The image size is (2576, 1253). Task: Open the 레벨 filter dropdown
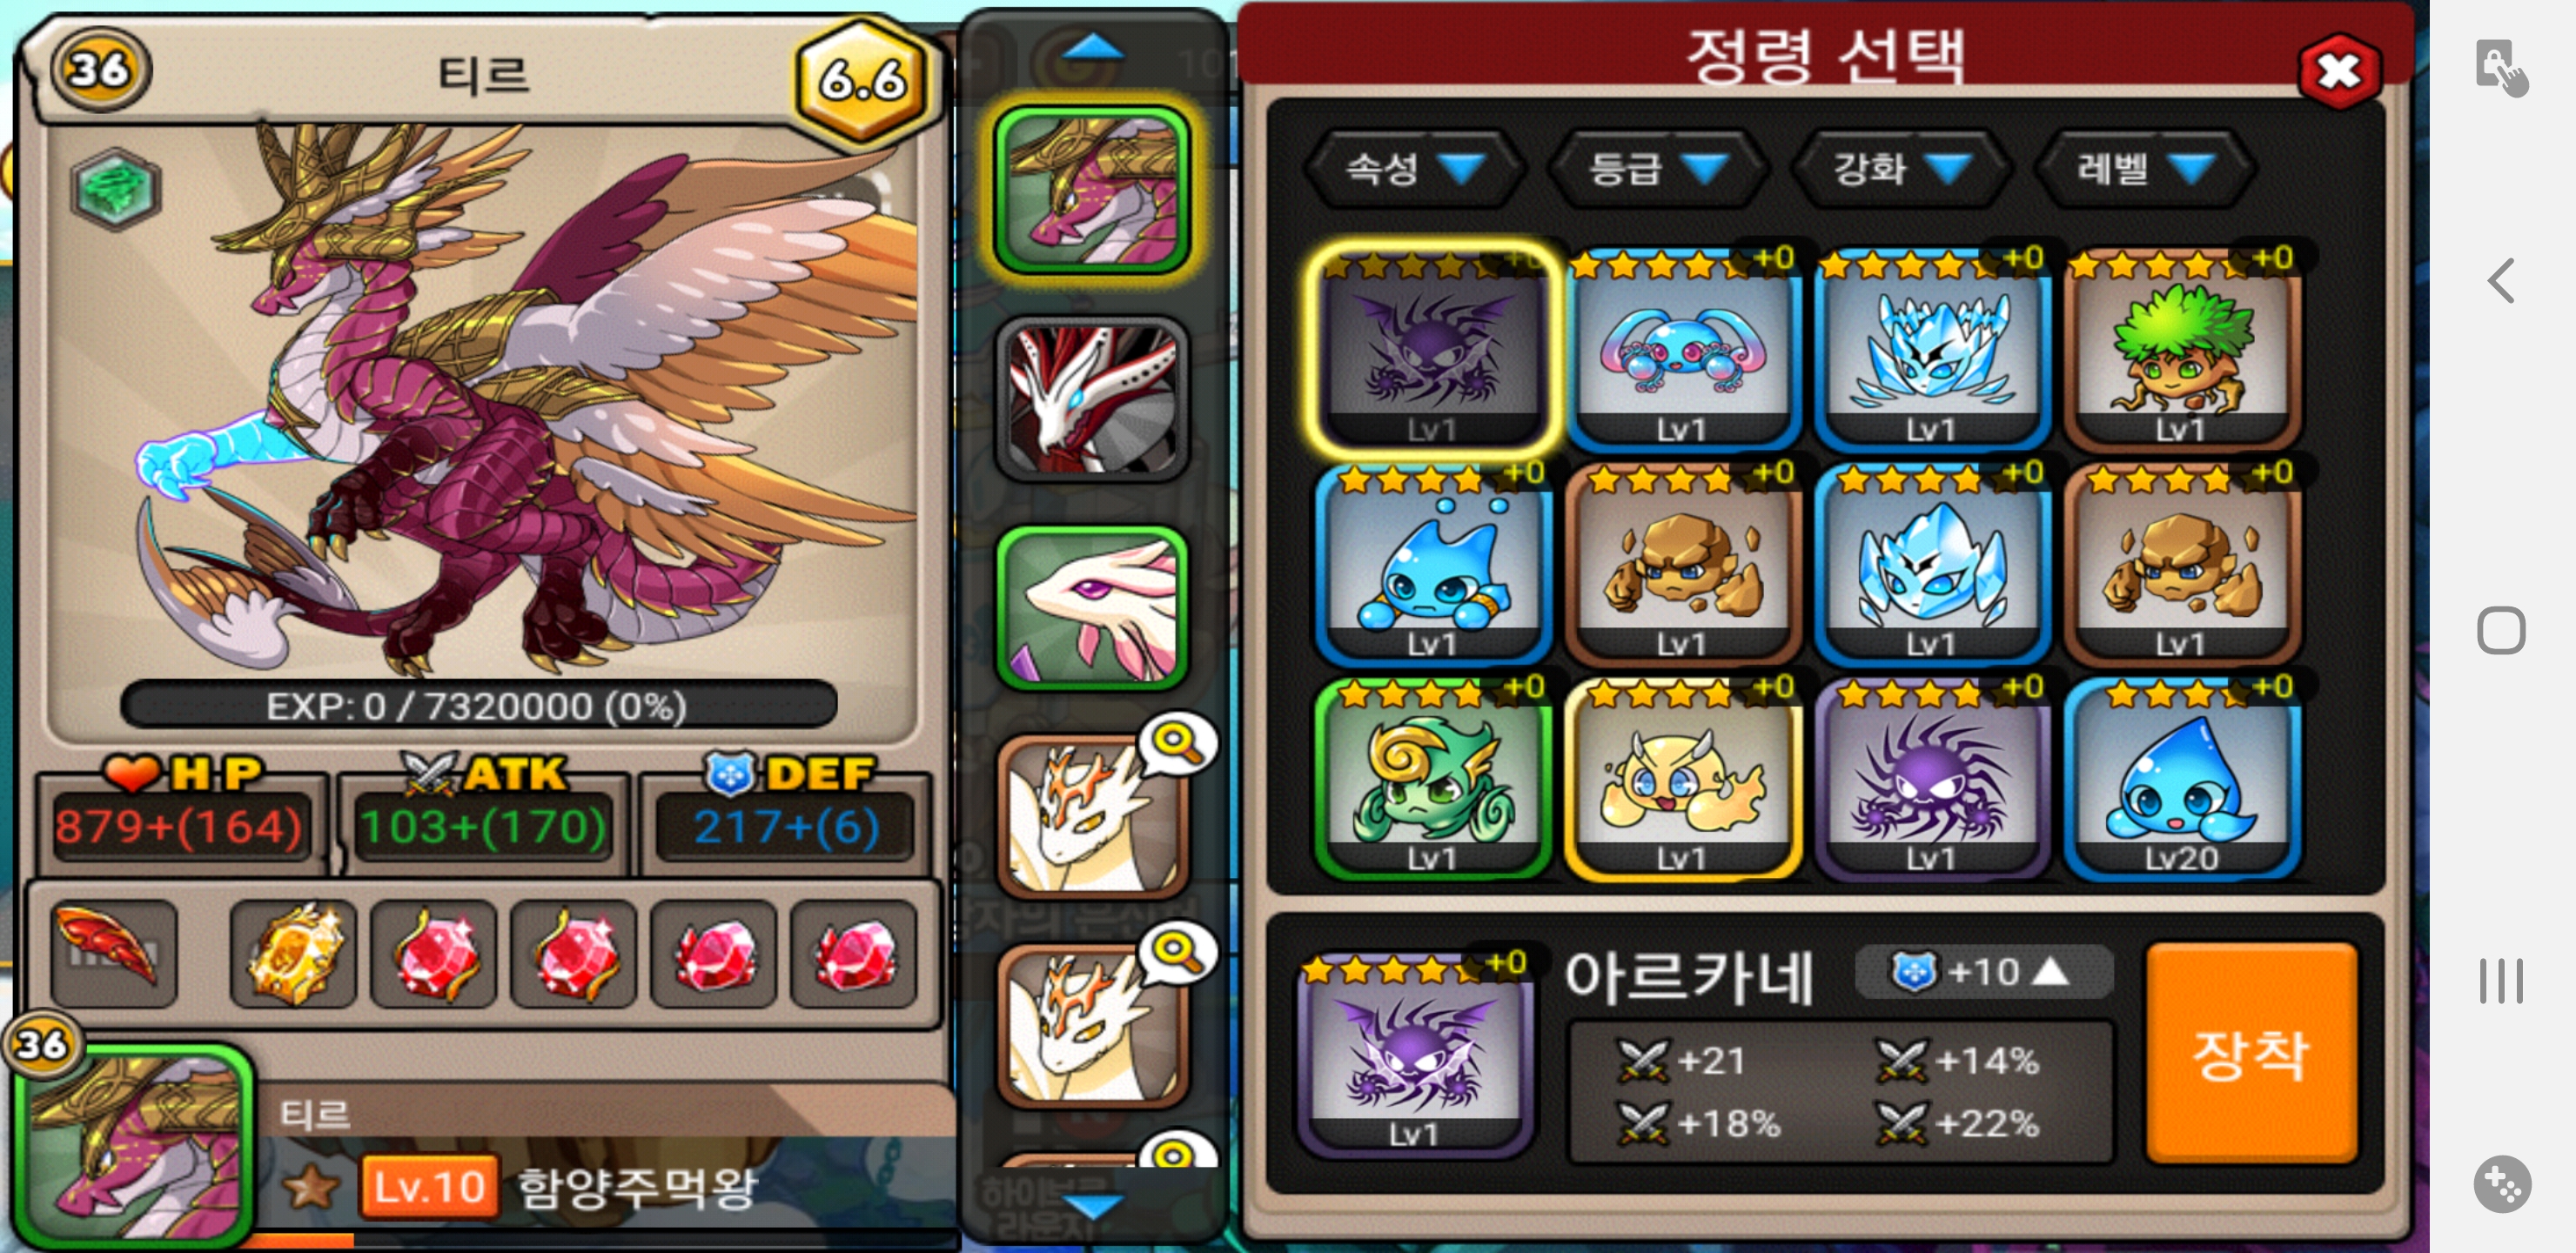(x=2144, y=168)
